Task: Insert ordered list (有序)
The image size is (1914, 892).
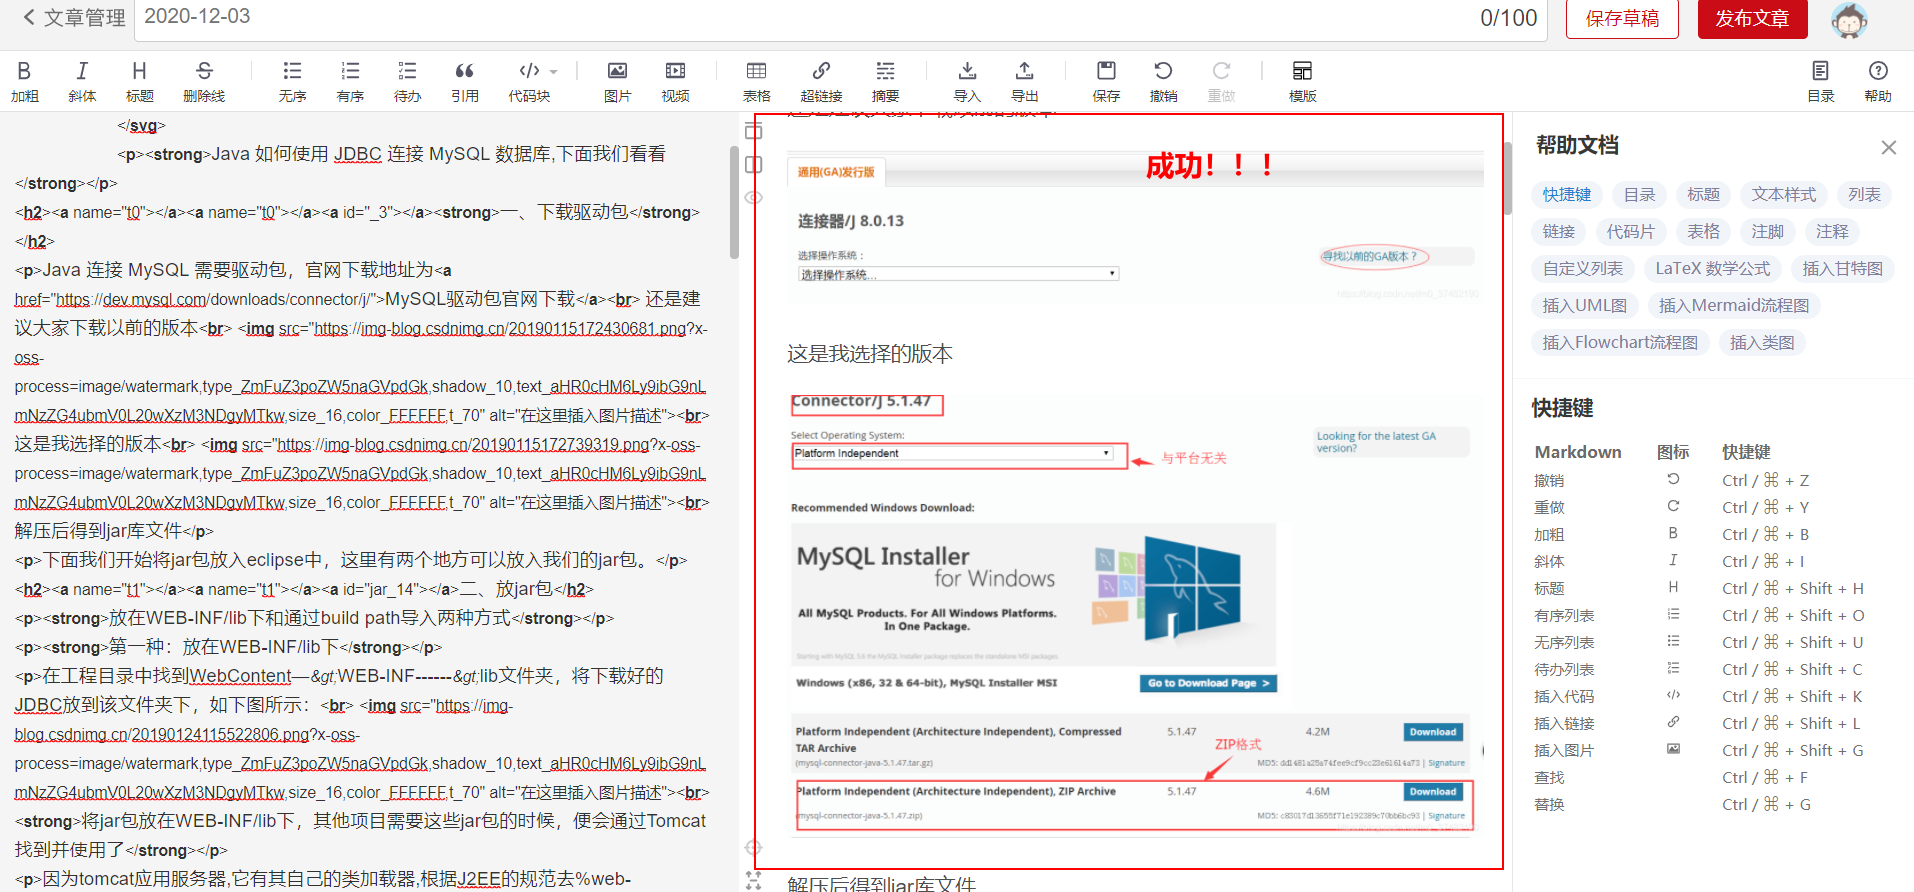Action: pos(350,81)
